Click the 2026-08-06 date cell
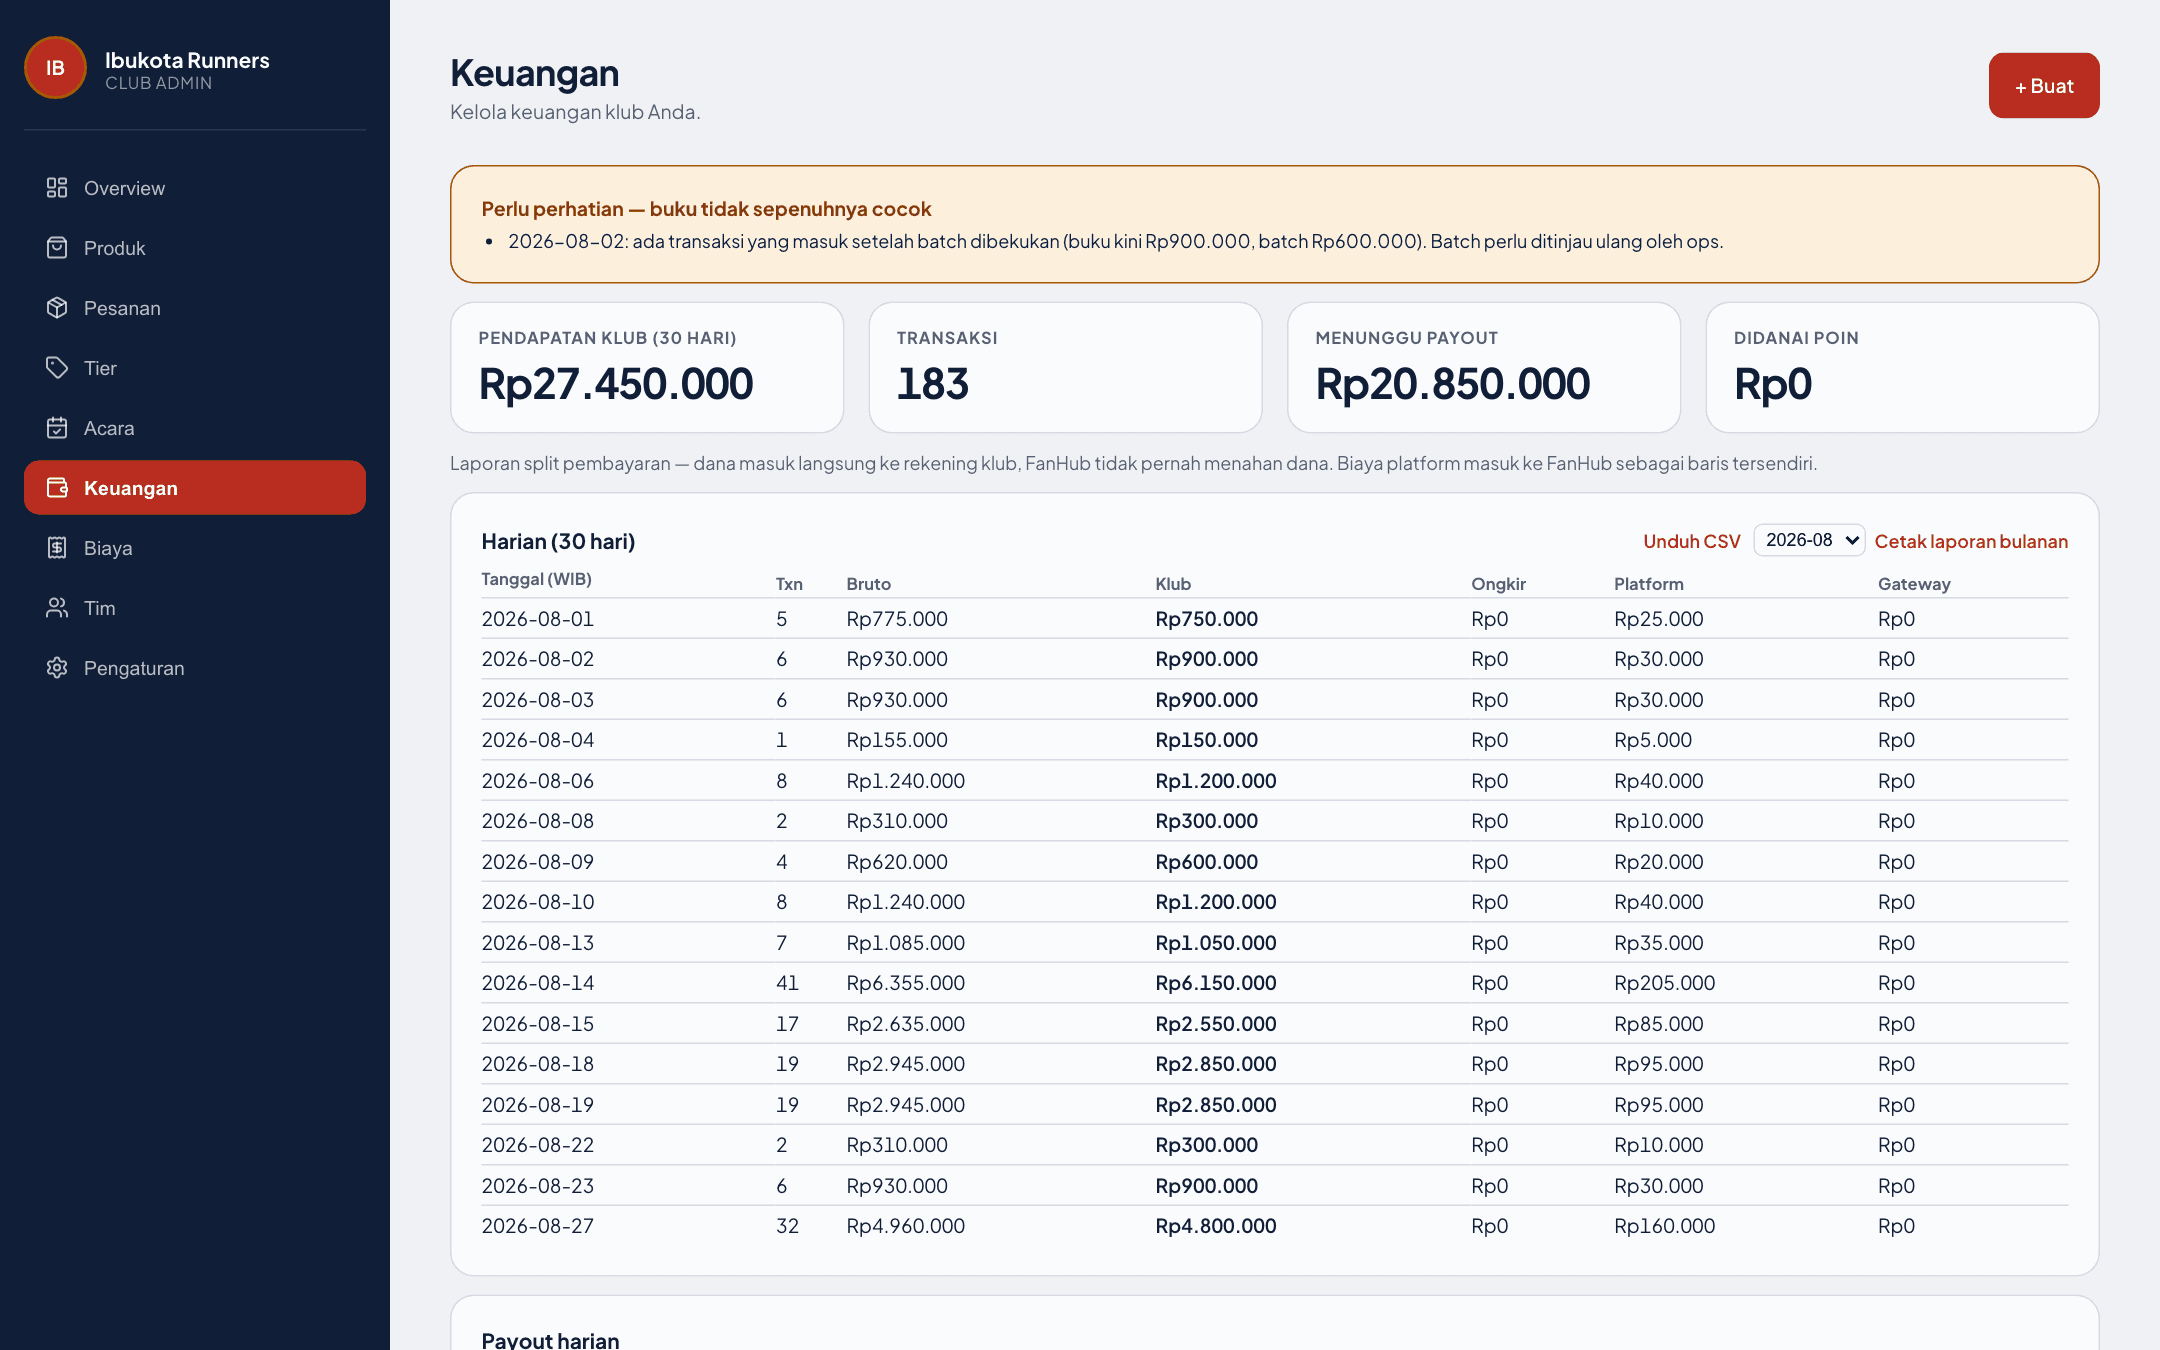Screen dimensions: 2160x1350 pos(538,781)
